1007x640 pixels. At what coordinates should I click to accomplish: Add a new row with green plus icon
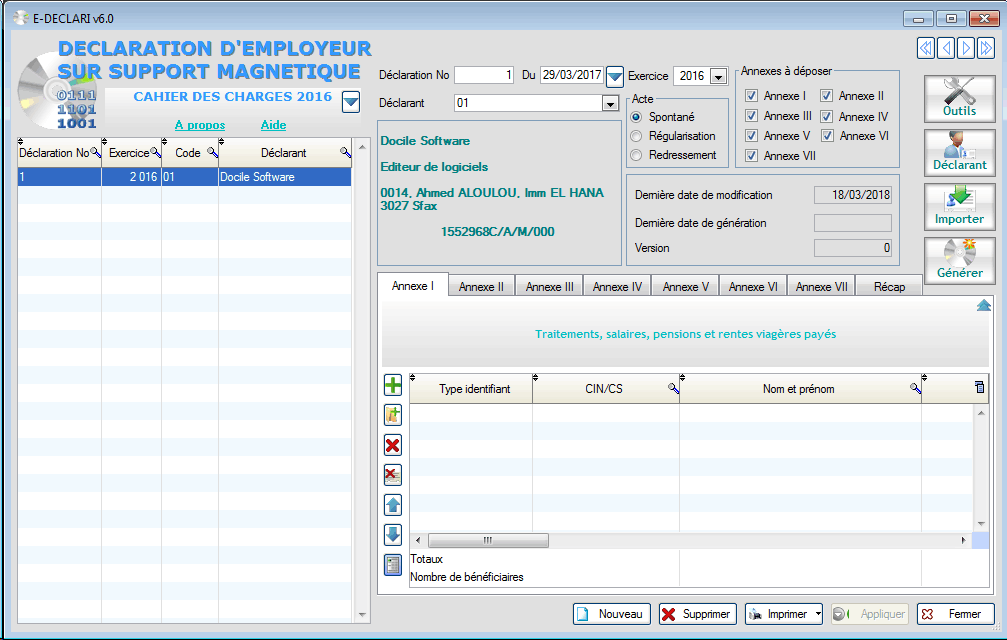pyautogui.click(x=392, y=385)
